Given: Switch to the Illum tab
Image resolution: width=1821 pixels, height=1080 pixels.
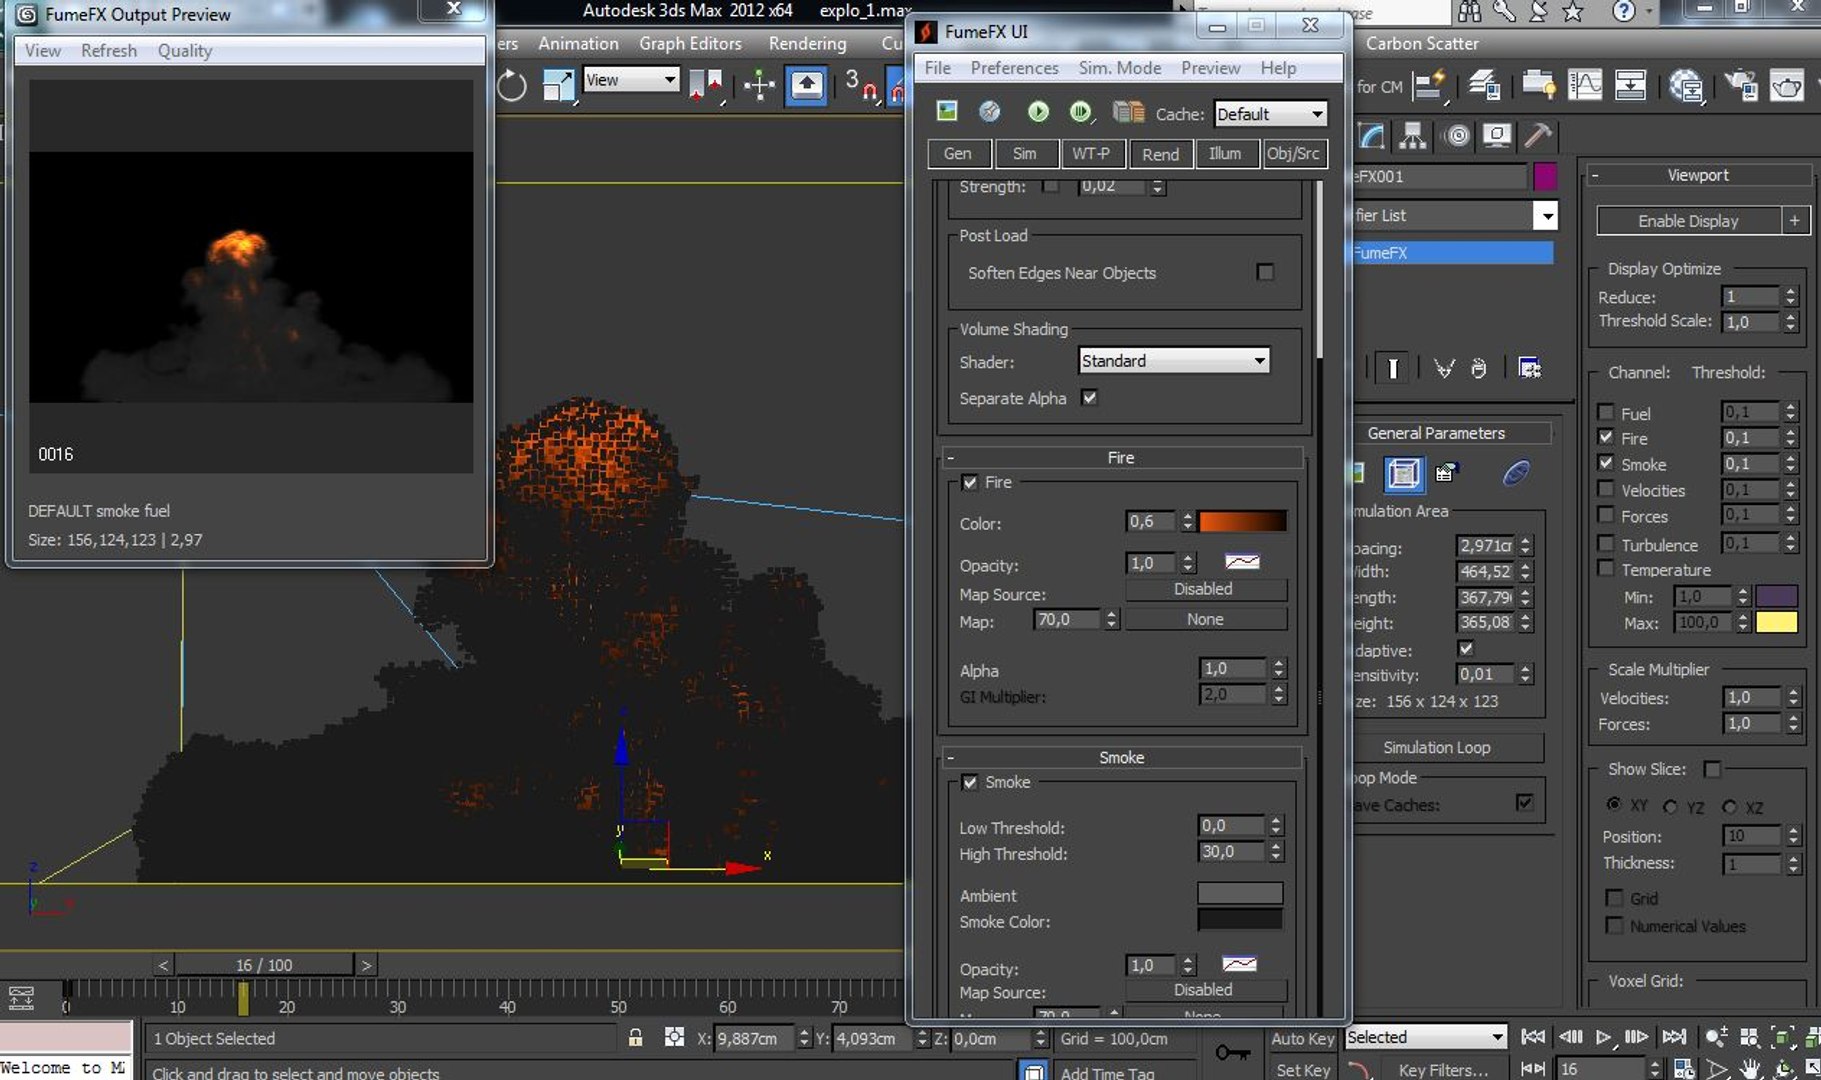Looking at the screenshot, I should (1225, 154).
